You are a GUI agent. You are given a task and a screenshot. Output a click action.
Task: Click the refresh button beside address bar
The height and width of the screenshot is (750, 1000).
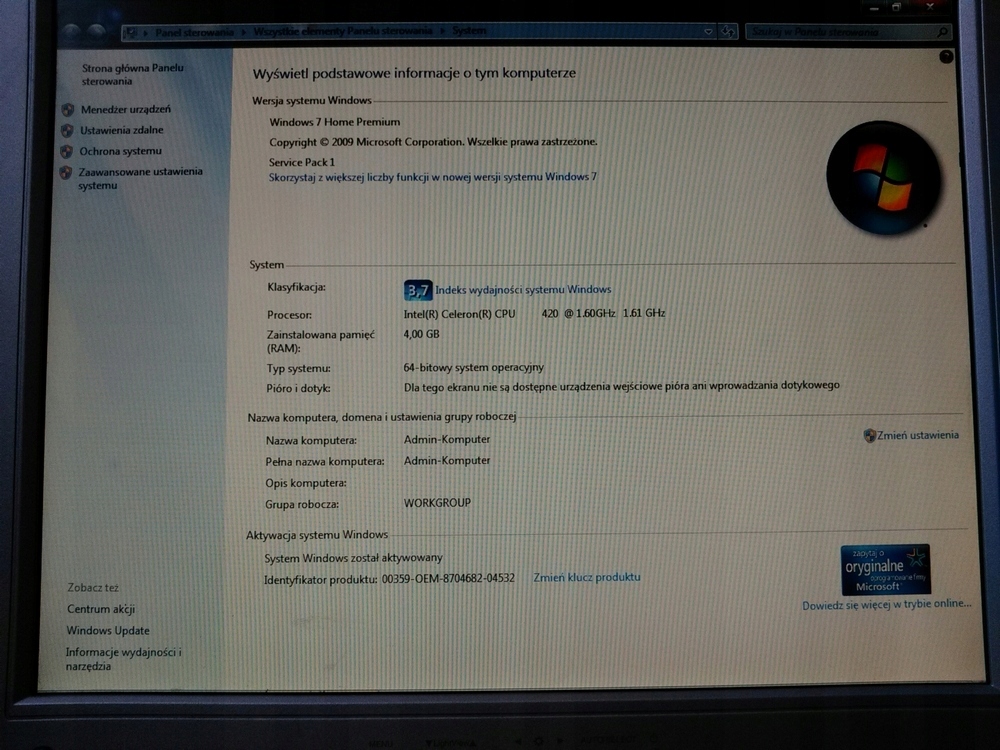(x=728, y=31)
